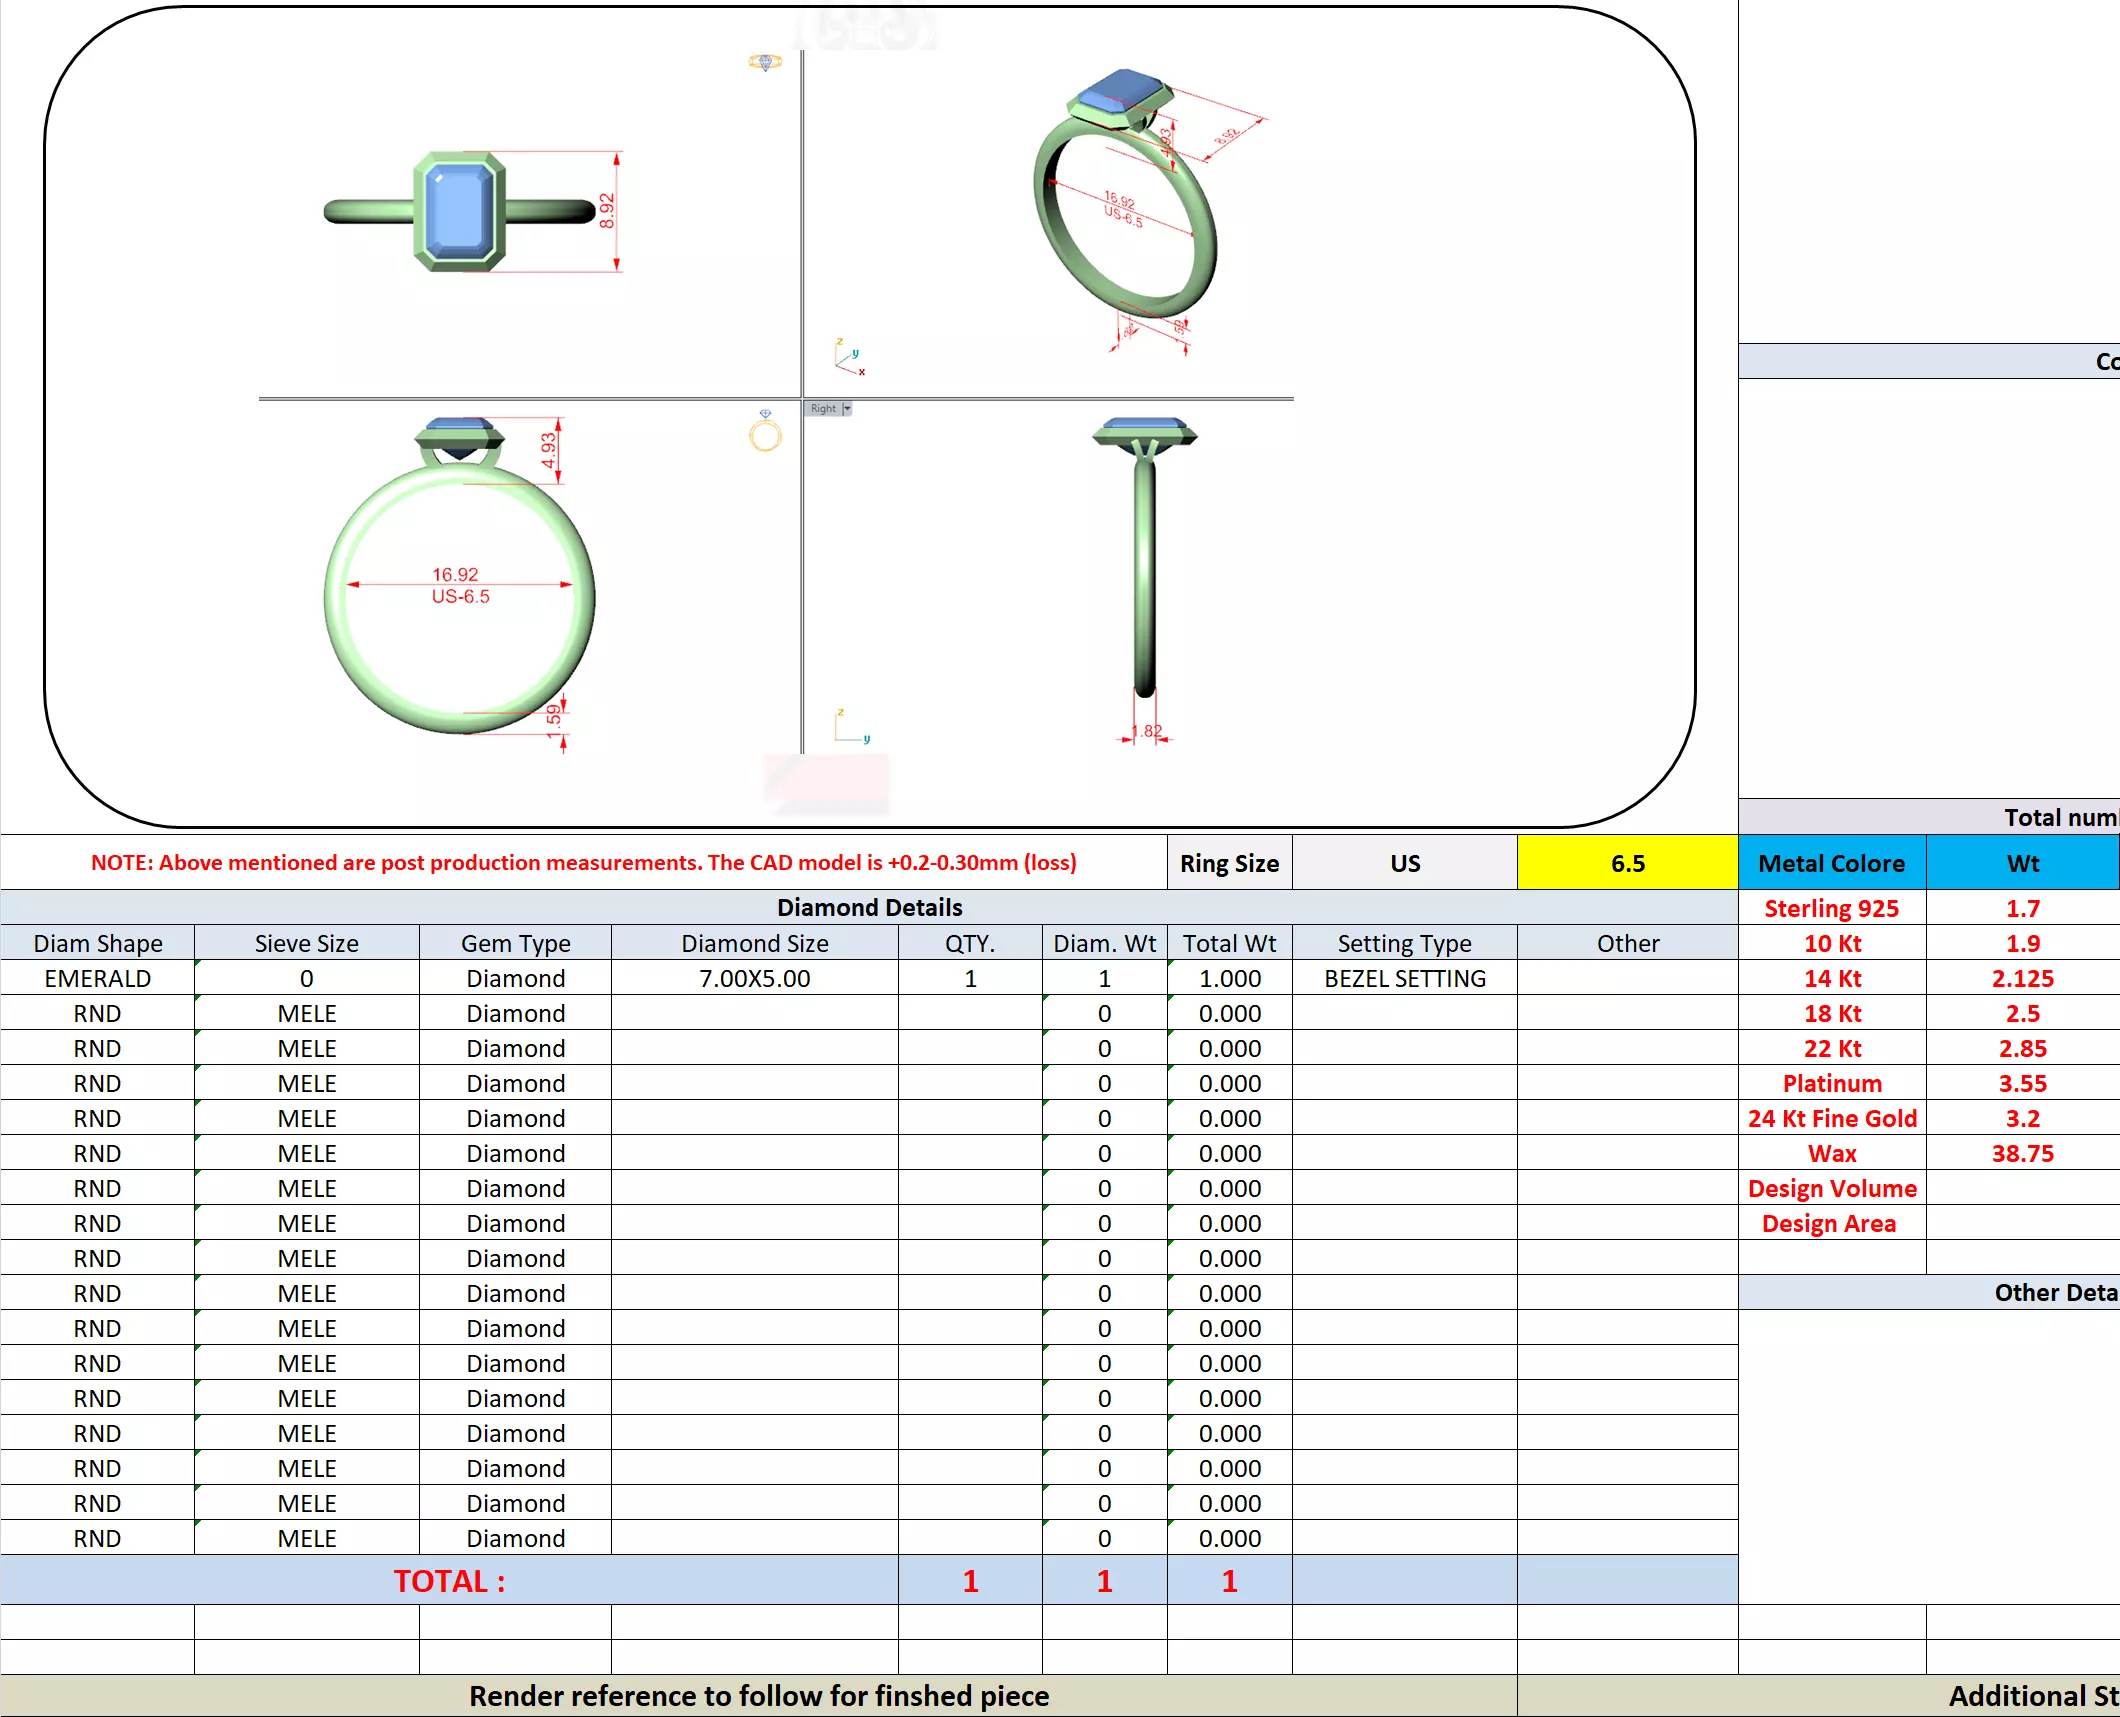Click the Right viewport title label
The width and height of the screenshot is (2120, 1717).
pos(823,409)
